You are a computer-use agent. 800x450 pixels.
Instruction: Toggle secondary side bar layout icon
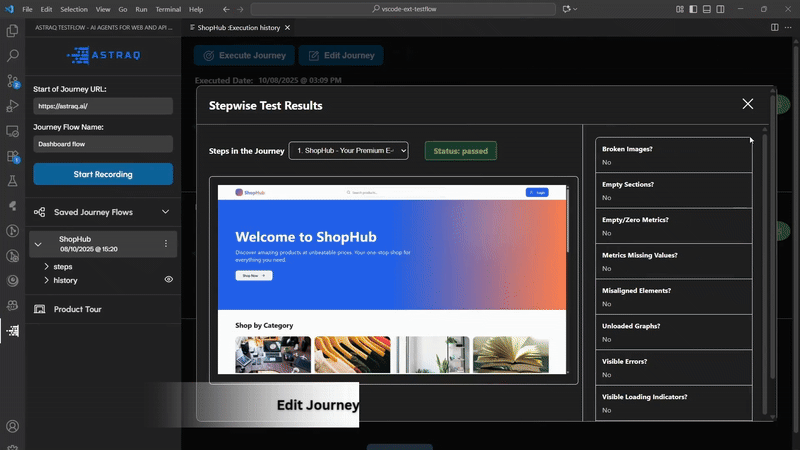pyautogui.click(x=720, y=9)
